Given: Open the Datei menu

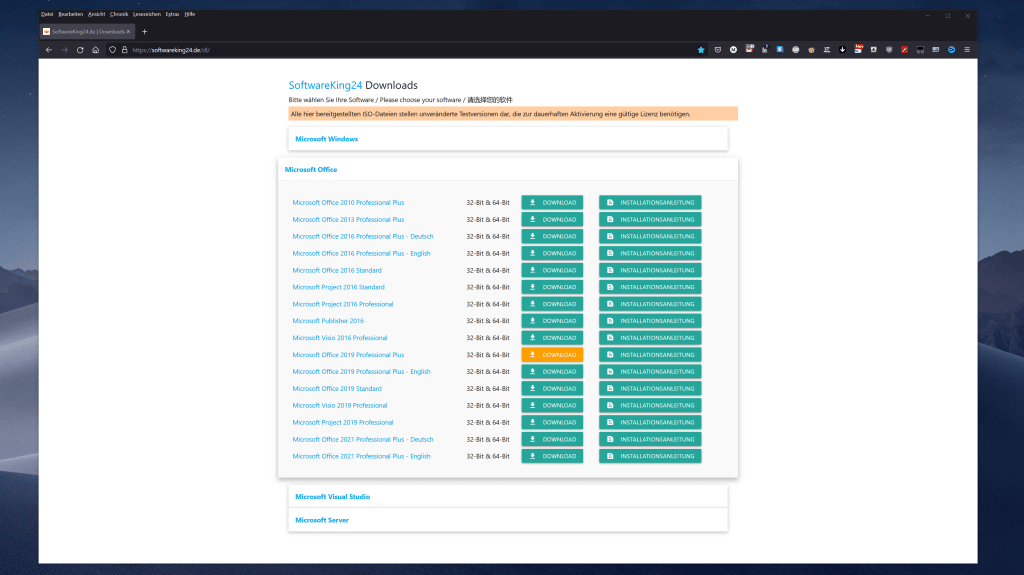Looking at the screenshot, I should tap(47, 14).
